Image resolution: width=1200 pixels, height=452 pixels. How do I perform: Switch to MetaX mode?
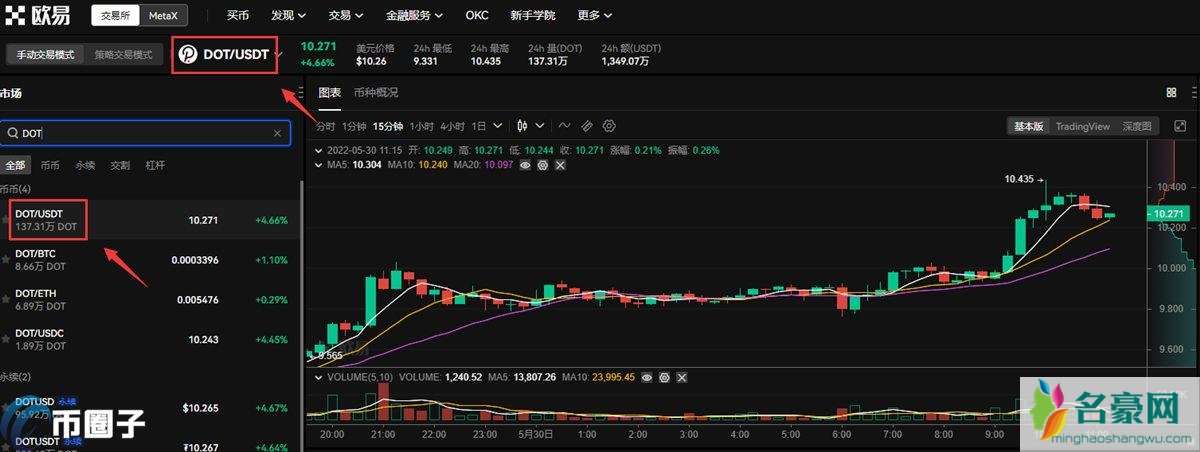point(162,16)
